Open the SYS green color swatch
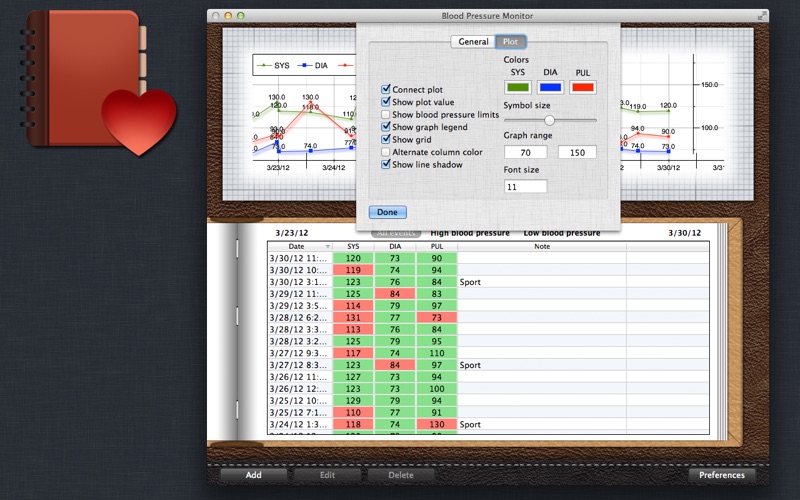Image resolution: width=800 pixels, height=500 pixels. pyautogui.click(x=518, y=87)
